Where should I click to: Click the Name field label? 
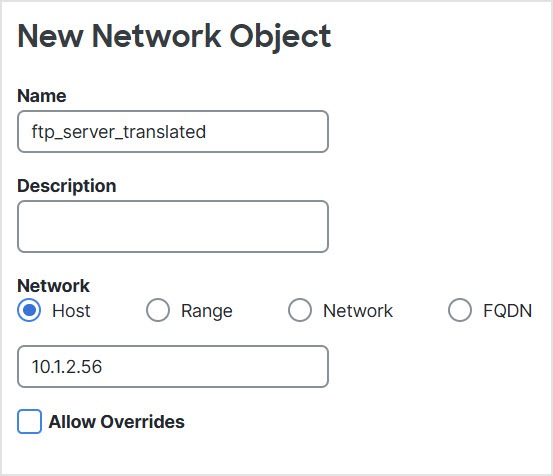(42, 96)
